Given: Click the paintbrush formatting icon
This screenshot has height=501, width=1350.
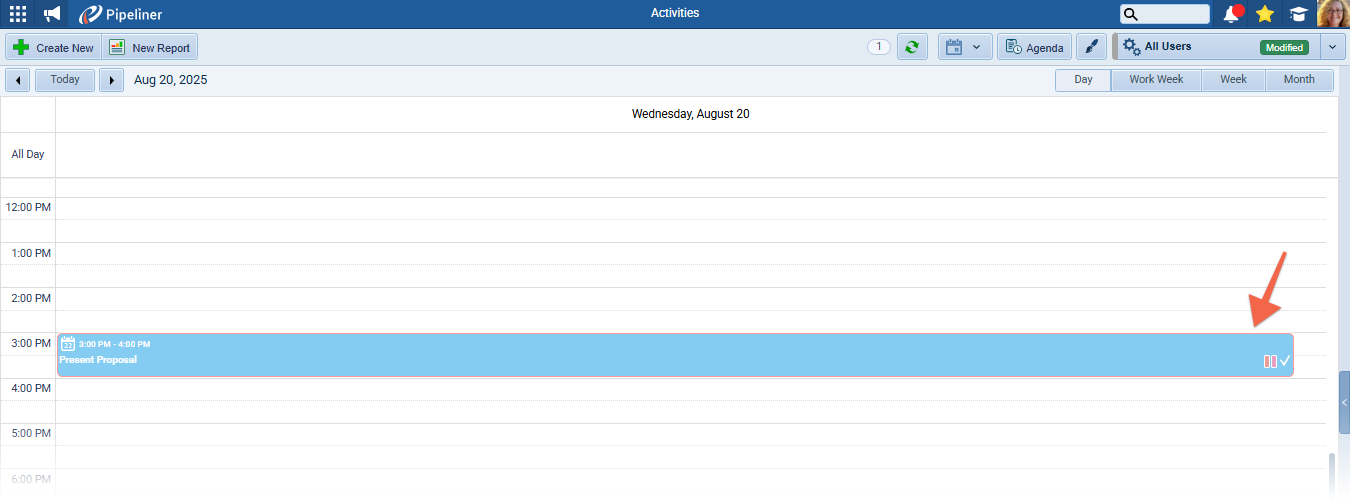Looking at the screenshot, I should point(1091,47).
